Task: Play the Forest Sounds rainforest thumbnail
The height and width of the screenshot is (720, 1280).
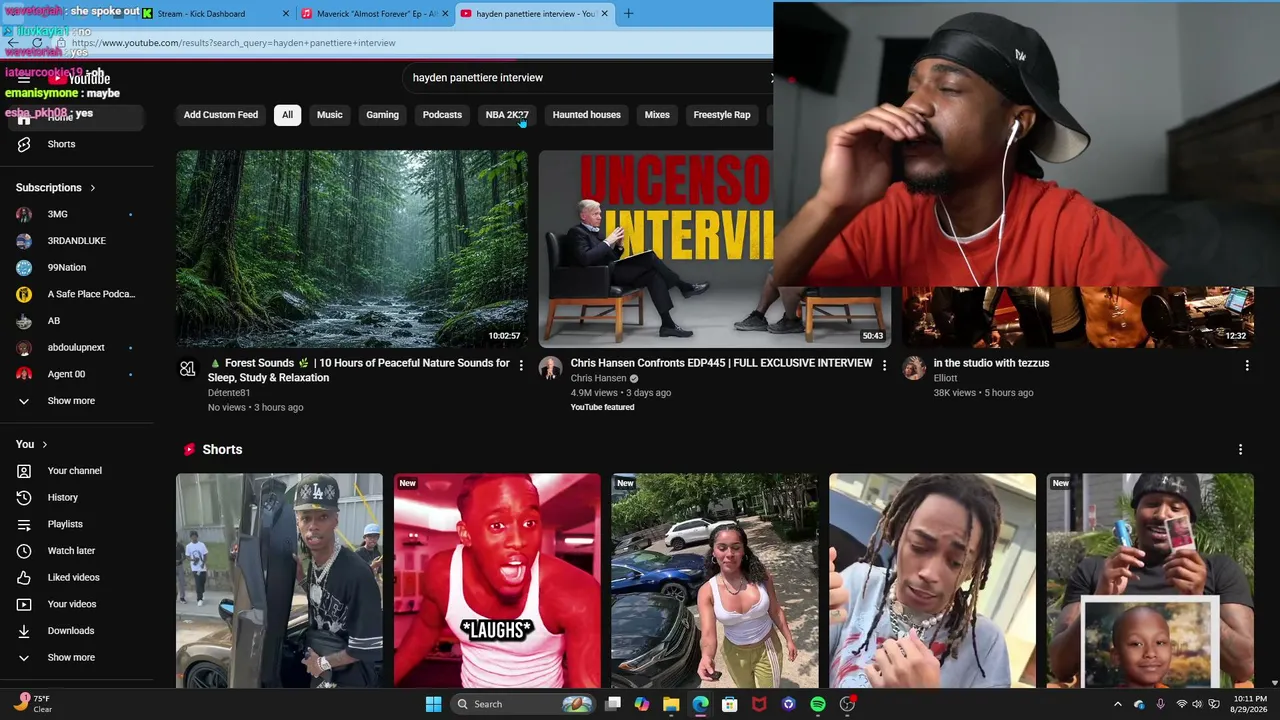Action: tap(352, 249)
